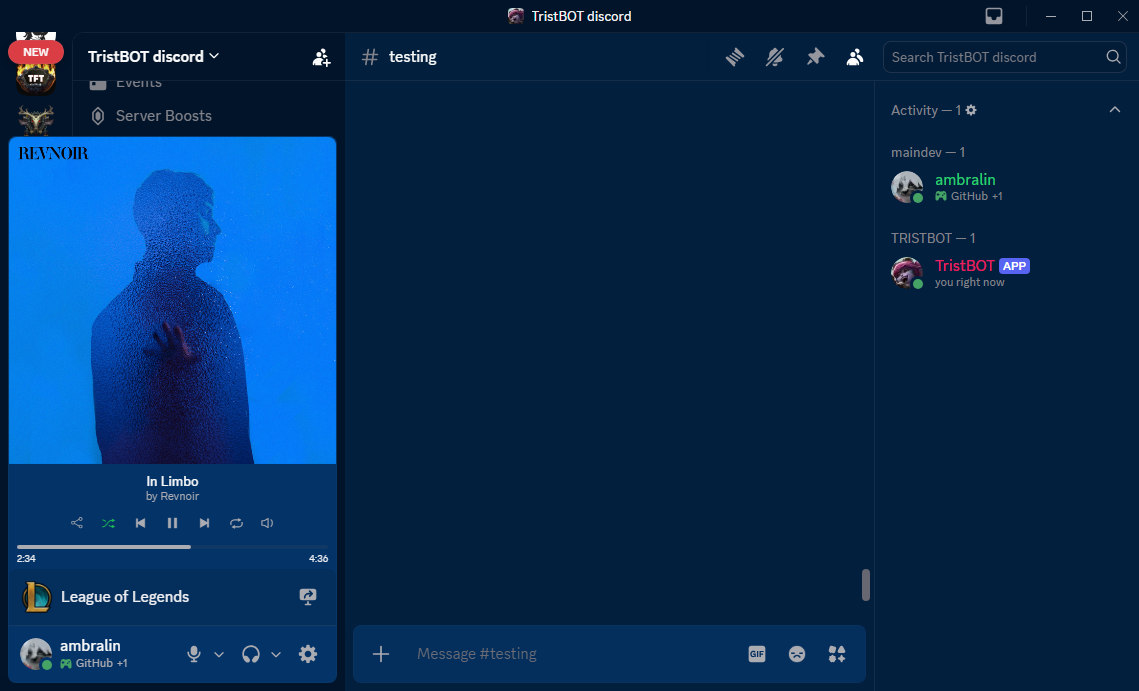Open Server Boosts
Viewport: 1139px width, 691px height.
click(x=163, y=116)
